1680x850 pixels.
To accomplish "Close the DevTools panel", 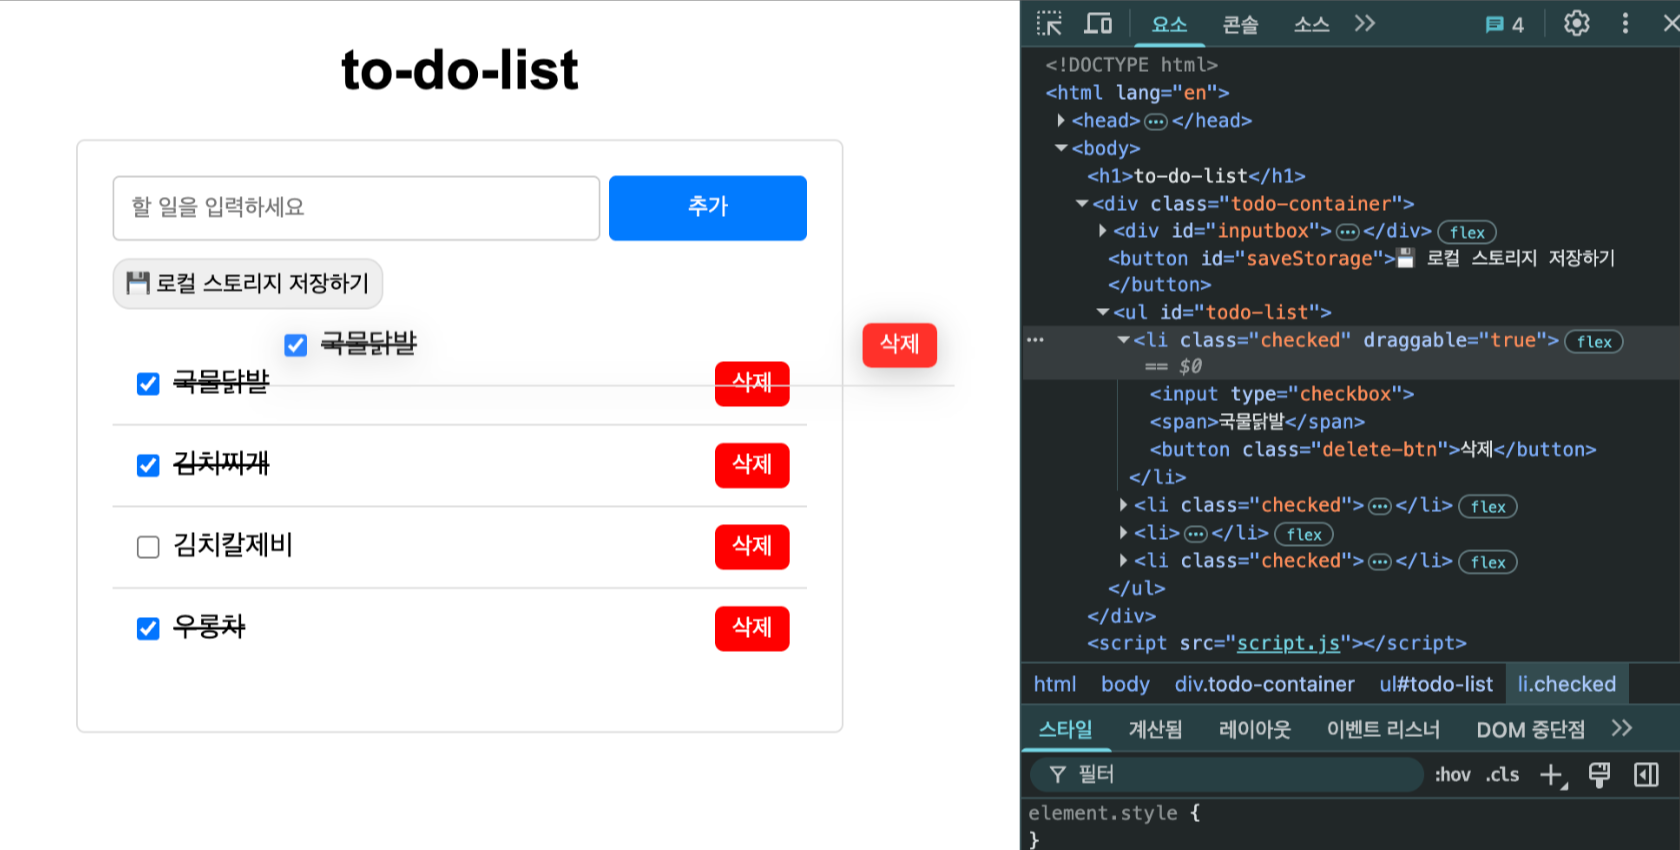I will pyautogui.click(x=1670, y=23).
